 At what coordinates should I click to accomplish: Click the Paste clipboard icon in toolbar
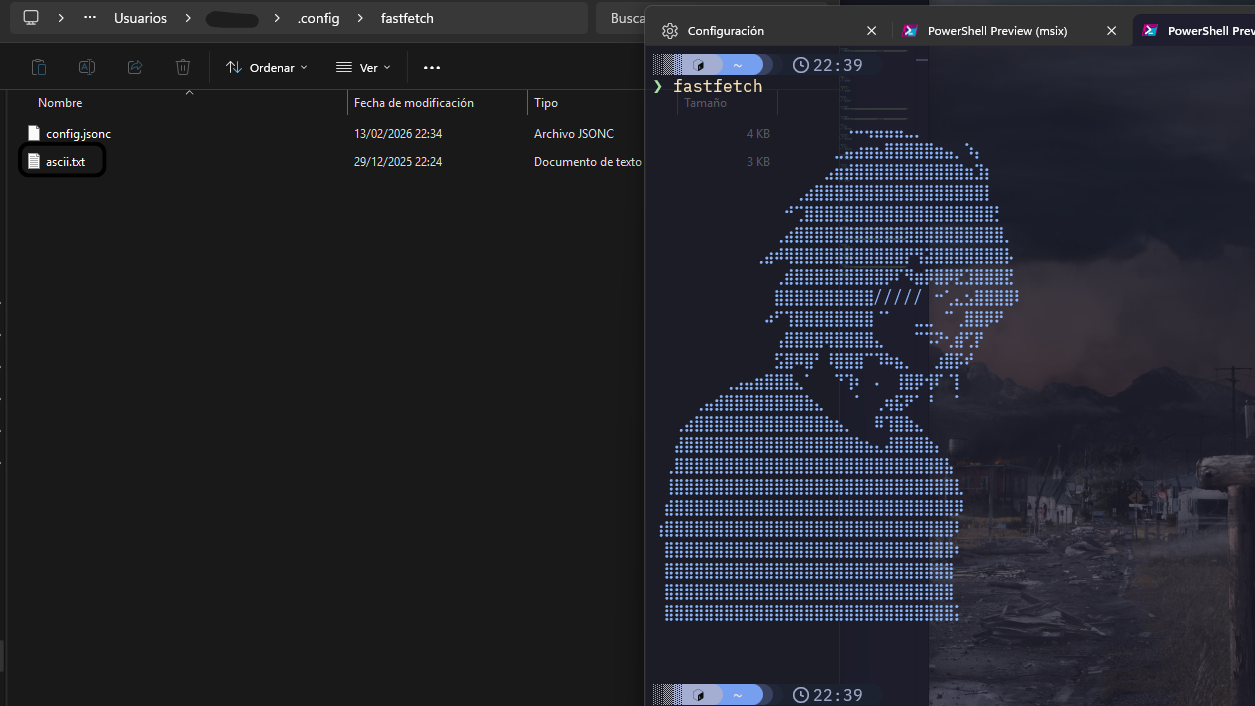pyautogui.click(x=39, y=67)
